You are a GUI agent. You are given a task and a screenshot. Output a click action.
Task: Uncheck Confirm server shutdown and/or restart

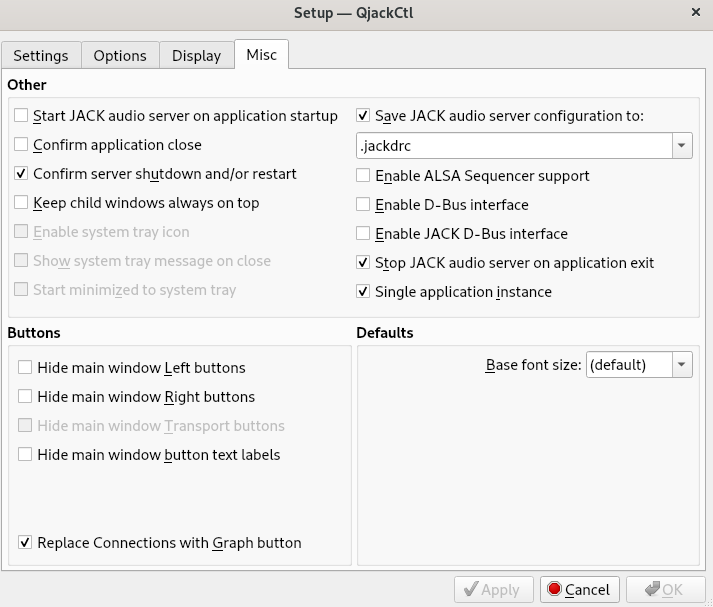22,174
